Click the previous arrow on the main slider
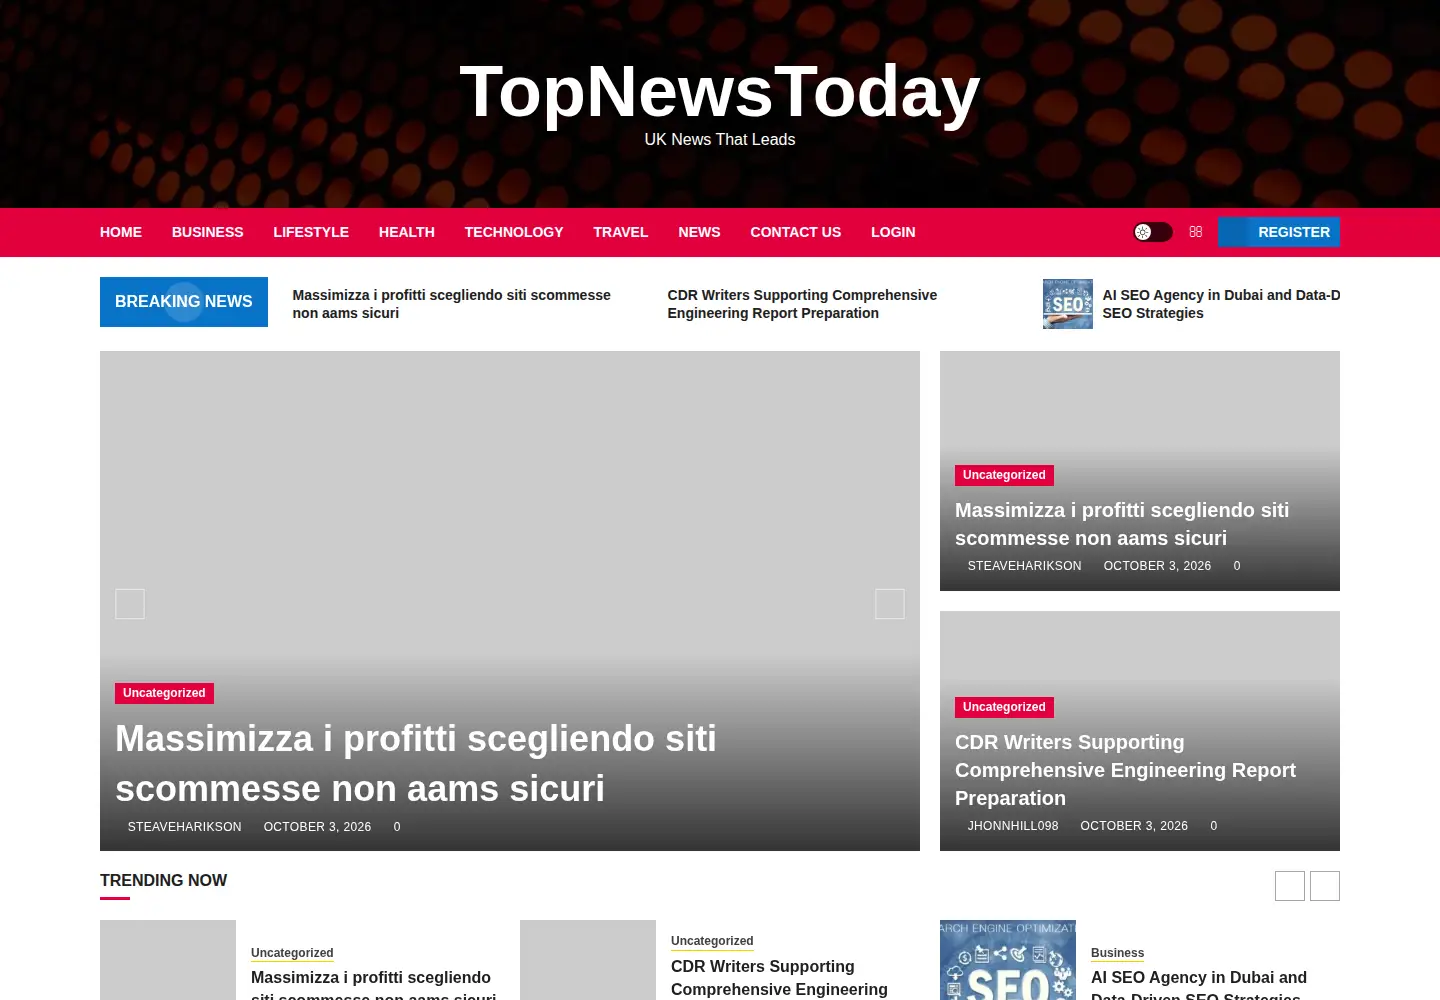 (x=130, y=604)
